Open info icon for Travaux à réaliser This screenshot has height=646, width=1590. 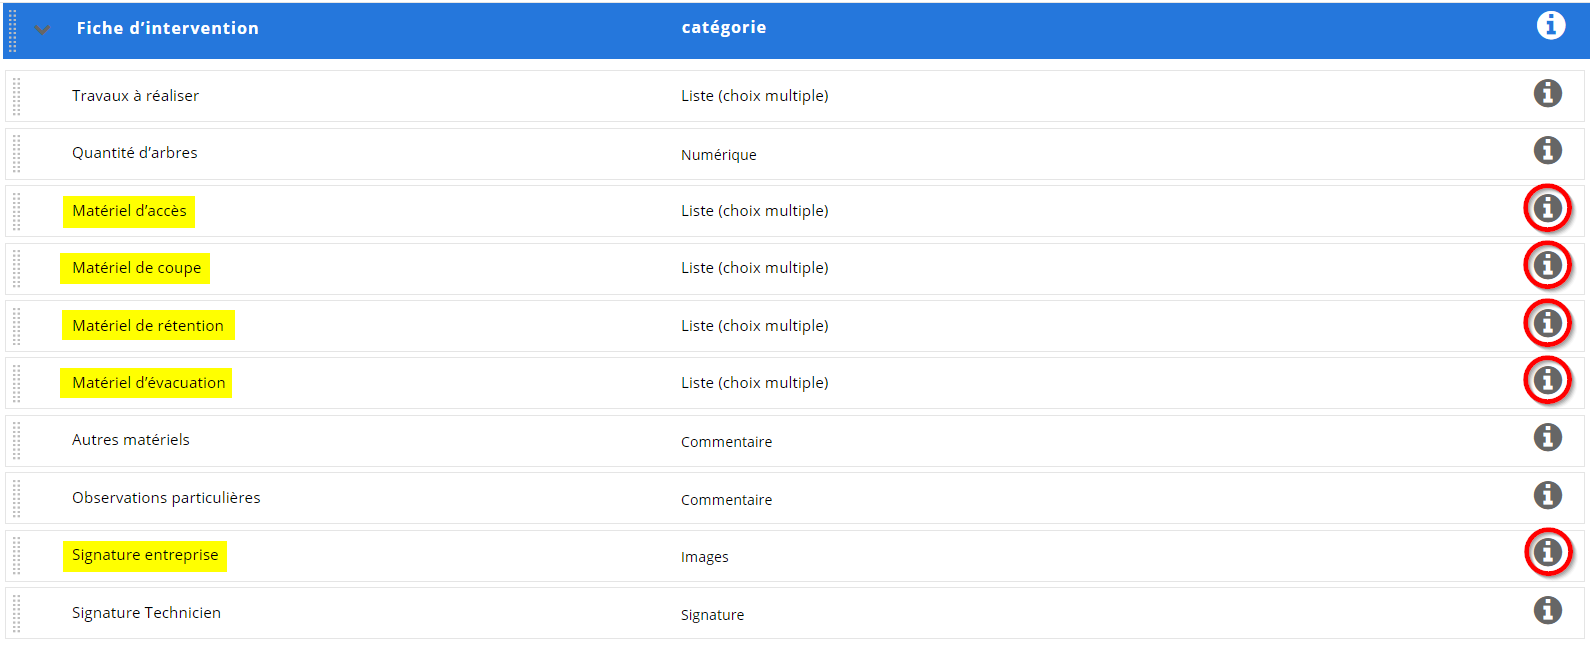(x=1548, y=93)
